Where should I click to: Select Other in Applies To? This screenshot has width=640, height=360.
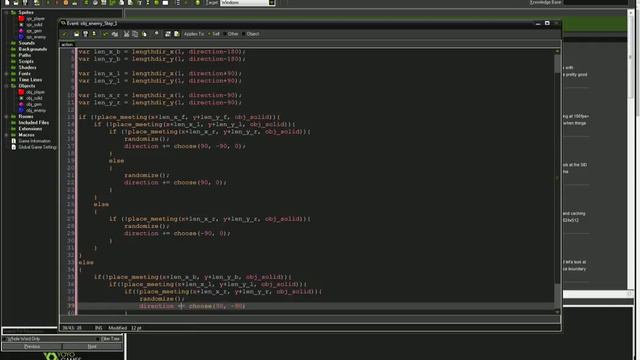(231, 34)
